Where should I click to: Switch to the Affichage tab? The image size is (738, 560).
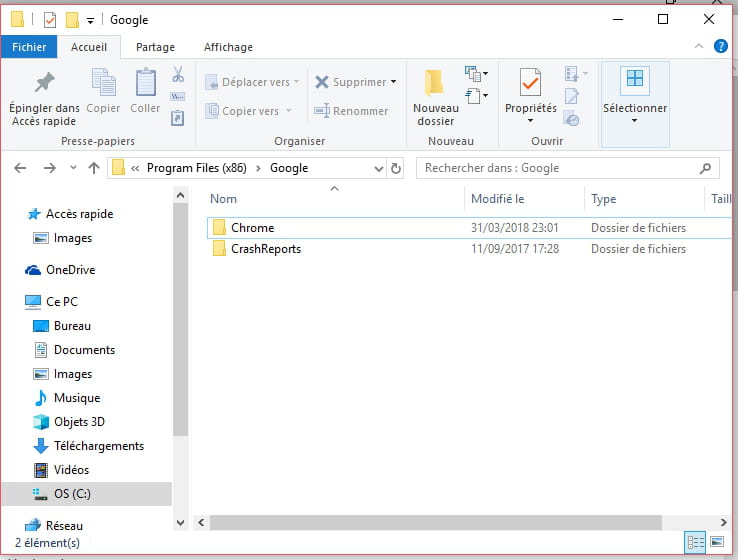tap(228, 47)
